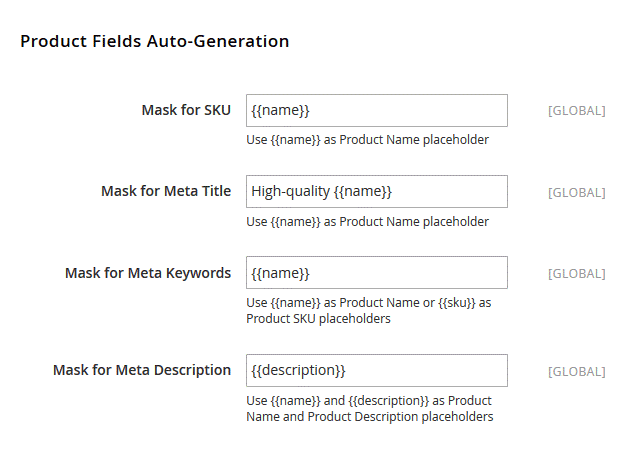Collapse the Product Fields Auto-Generation section
Screen dimensions: 640x450
point(155,42)
